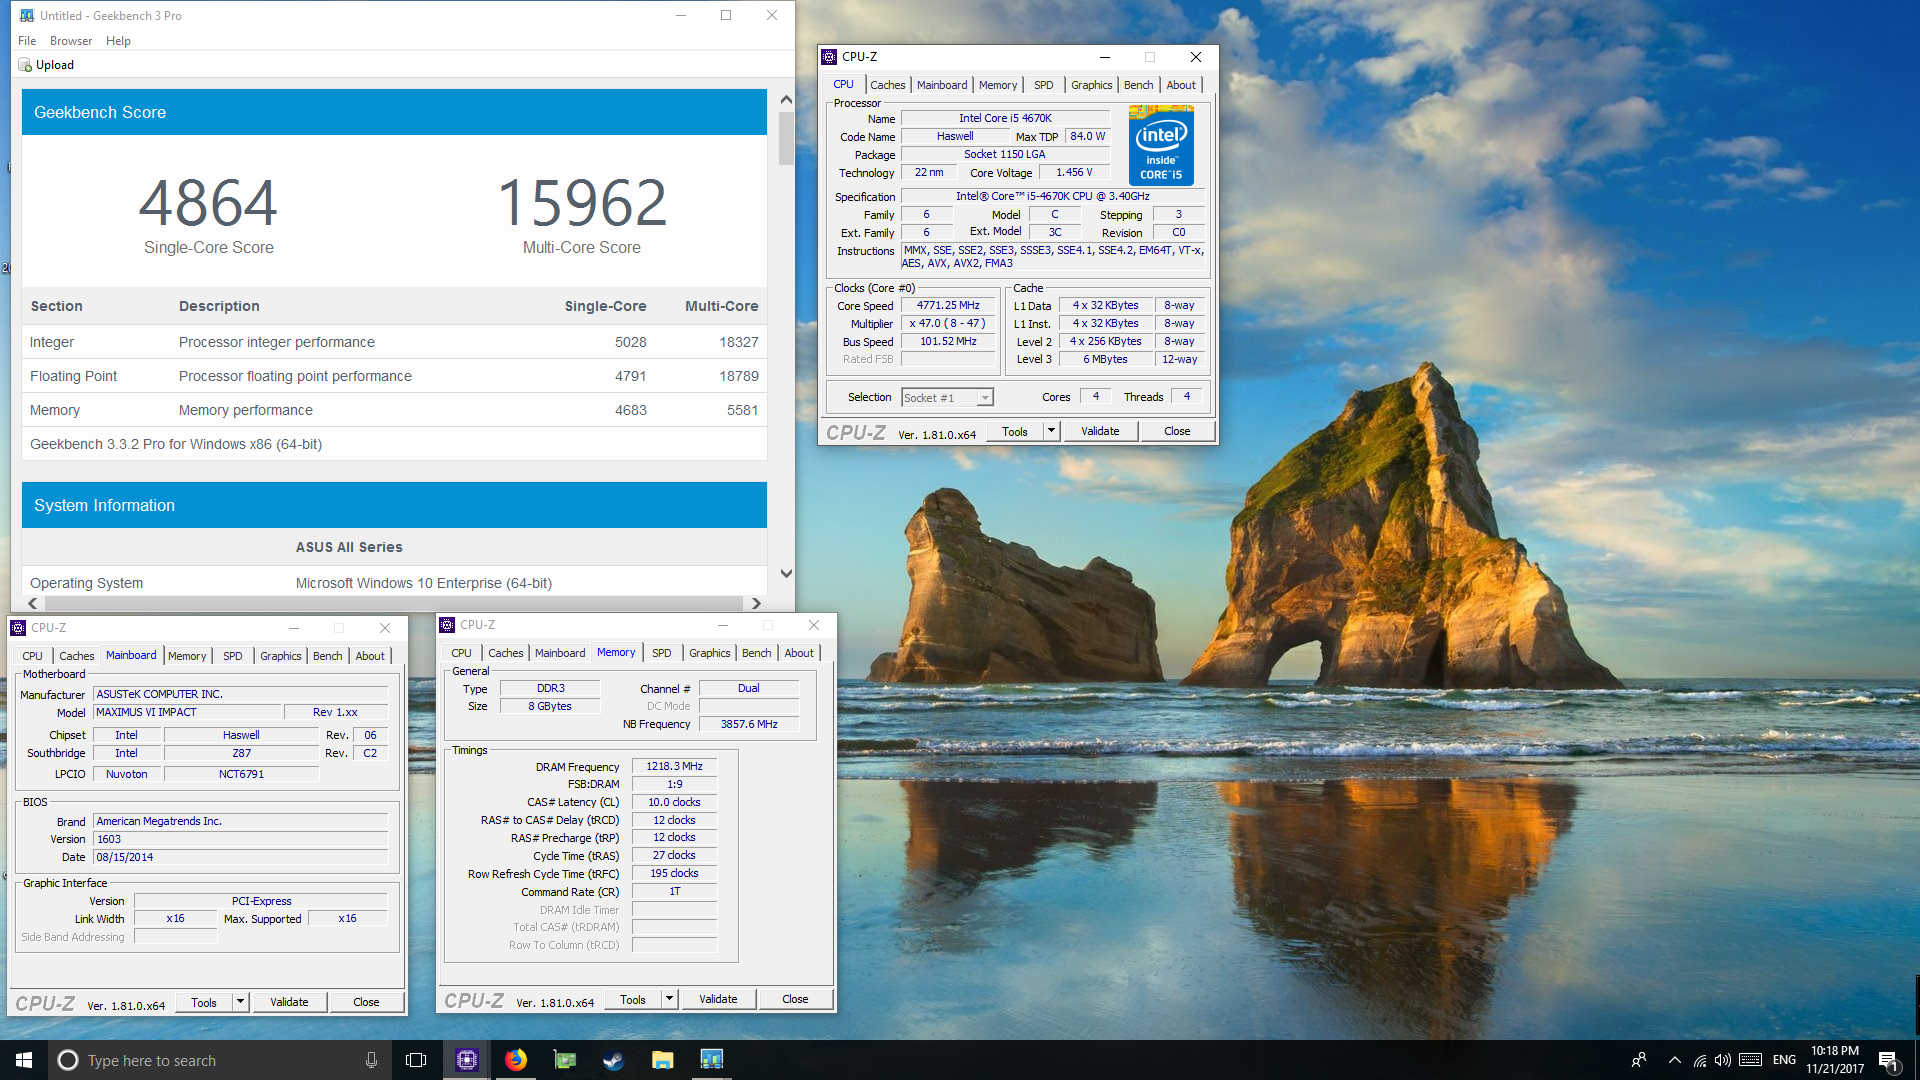
Task: Click the Cortana search circle icon
Action: tap(67, 1060)
